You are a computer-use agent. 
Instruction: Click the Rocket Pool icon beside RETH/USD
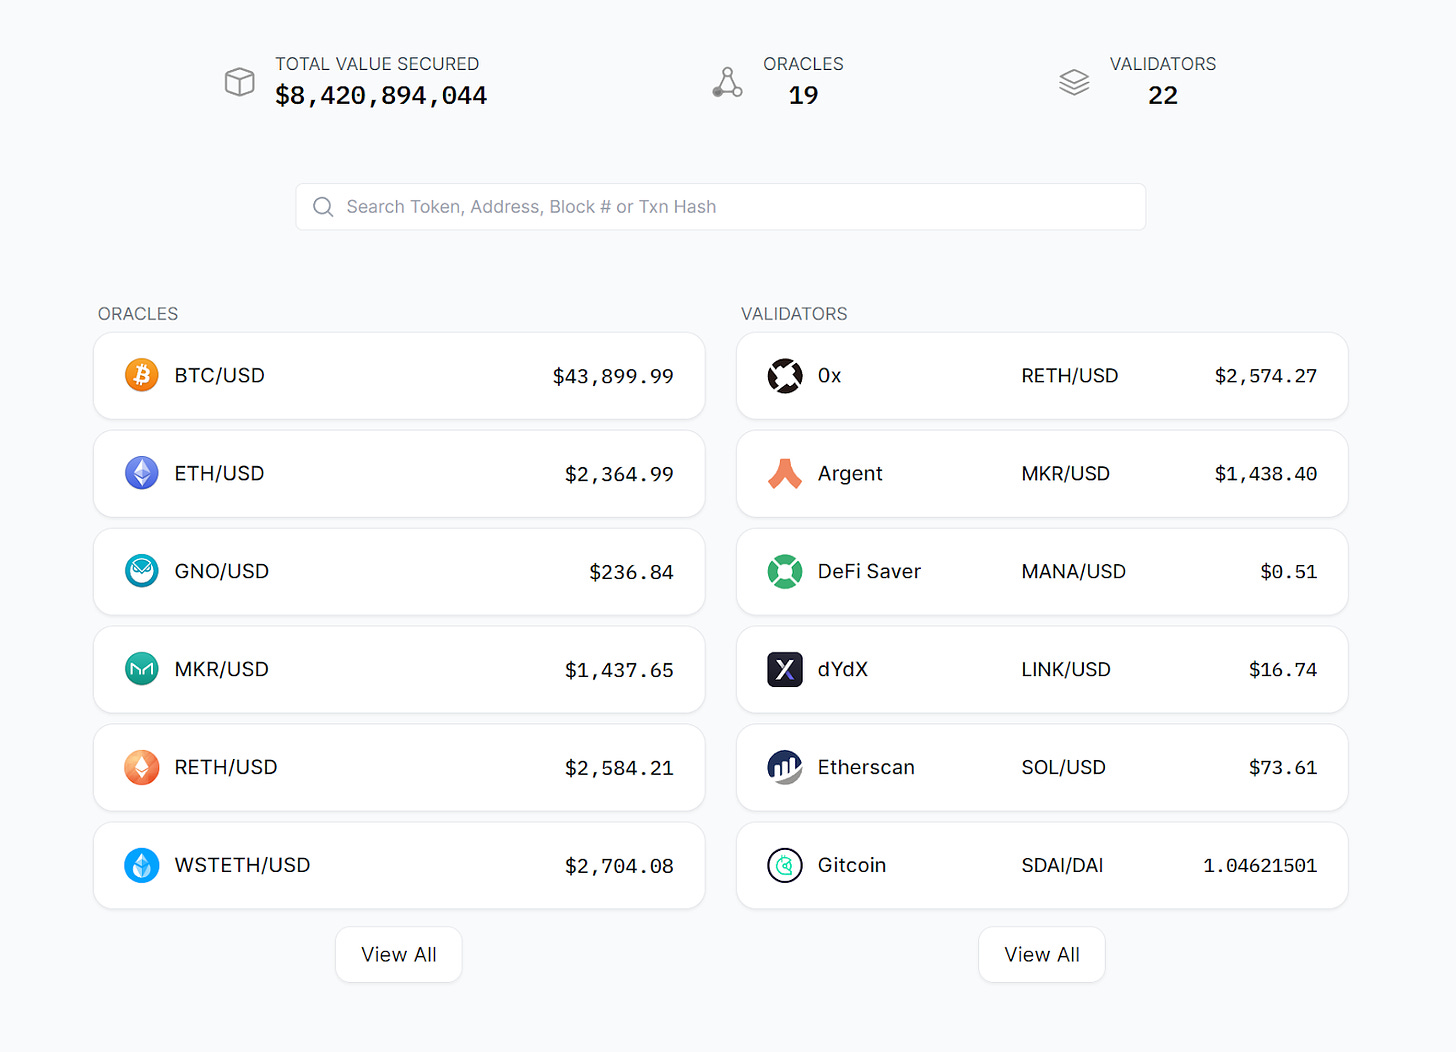pyautogui.click(x=142, y=767)
